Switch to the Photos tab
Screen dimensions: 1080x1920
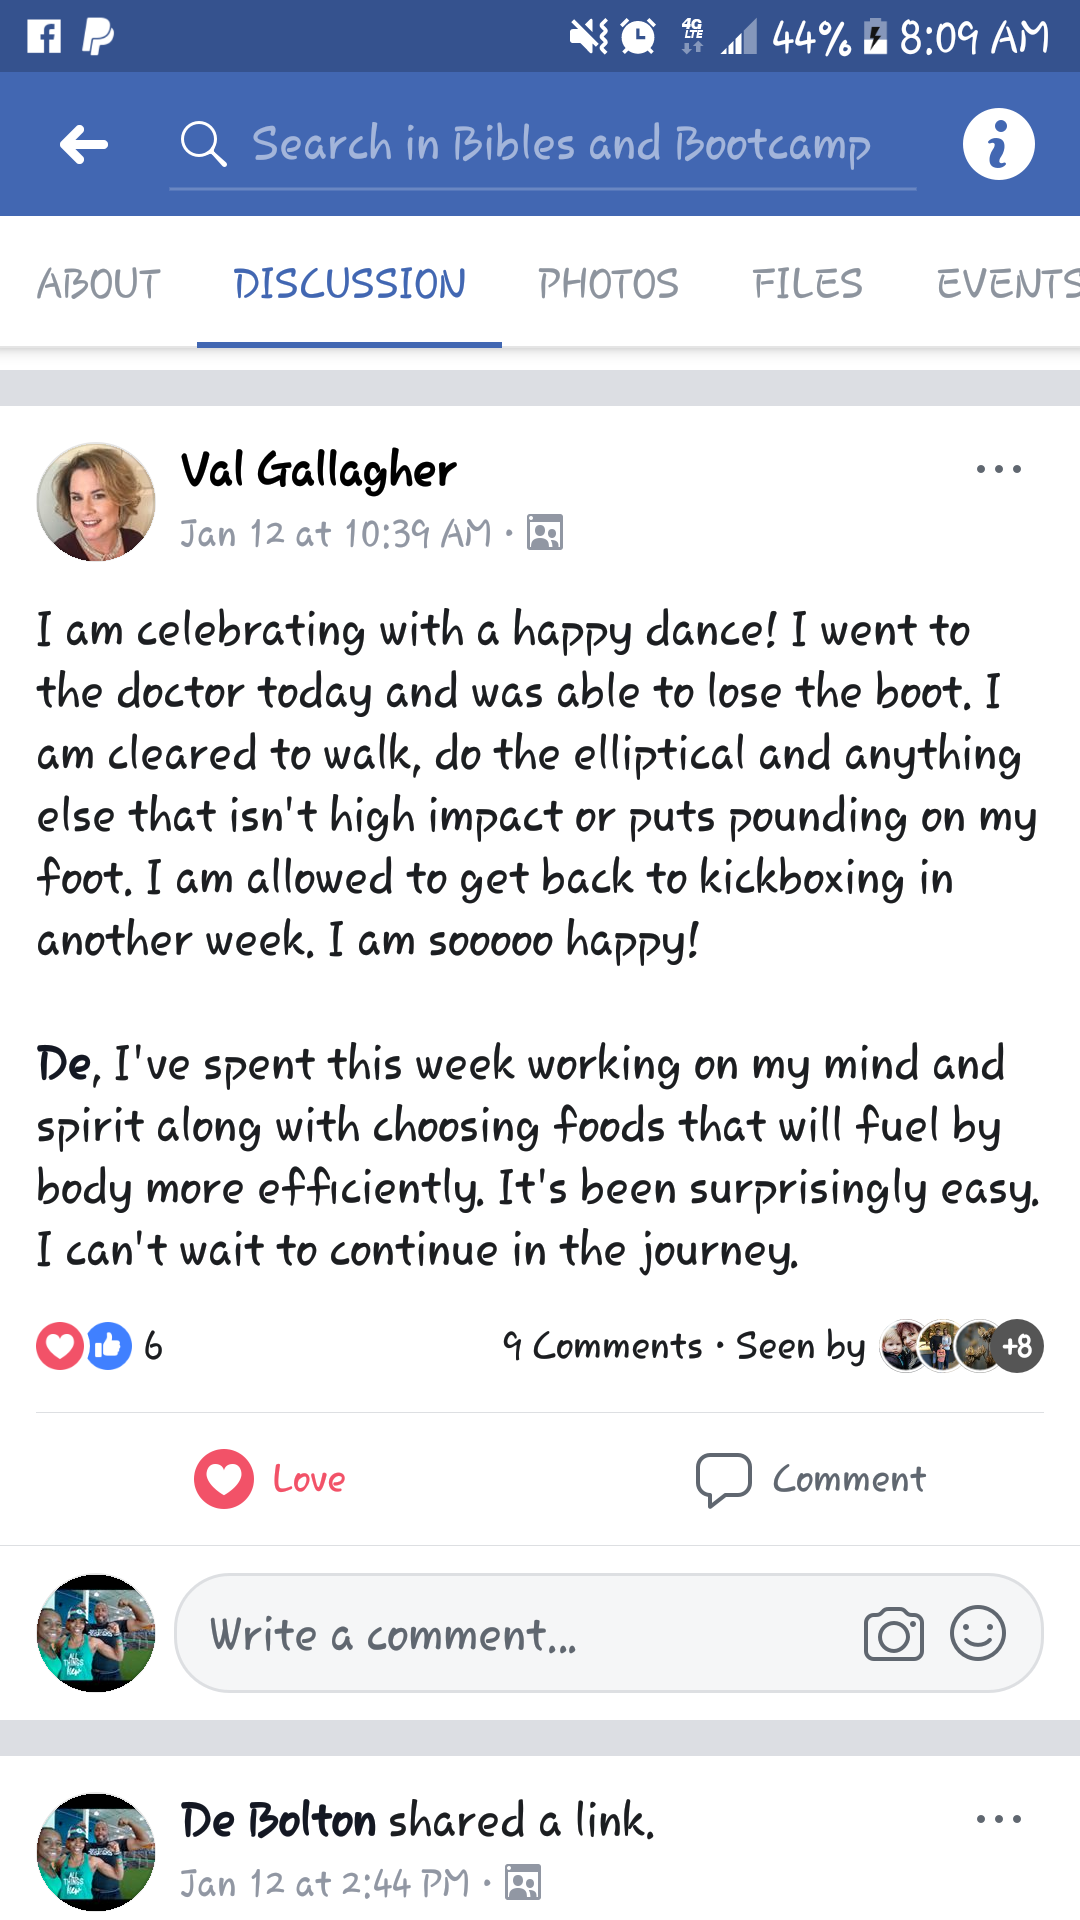click(x=608, y=284)
